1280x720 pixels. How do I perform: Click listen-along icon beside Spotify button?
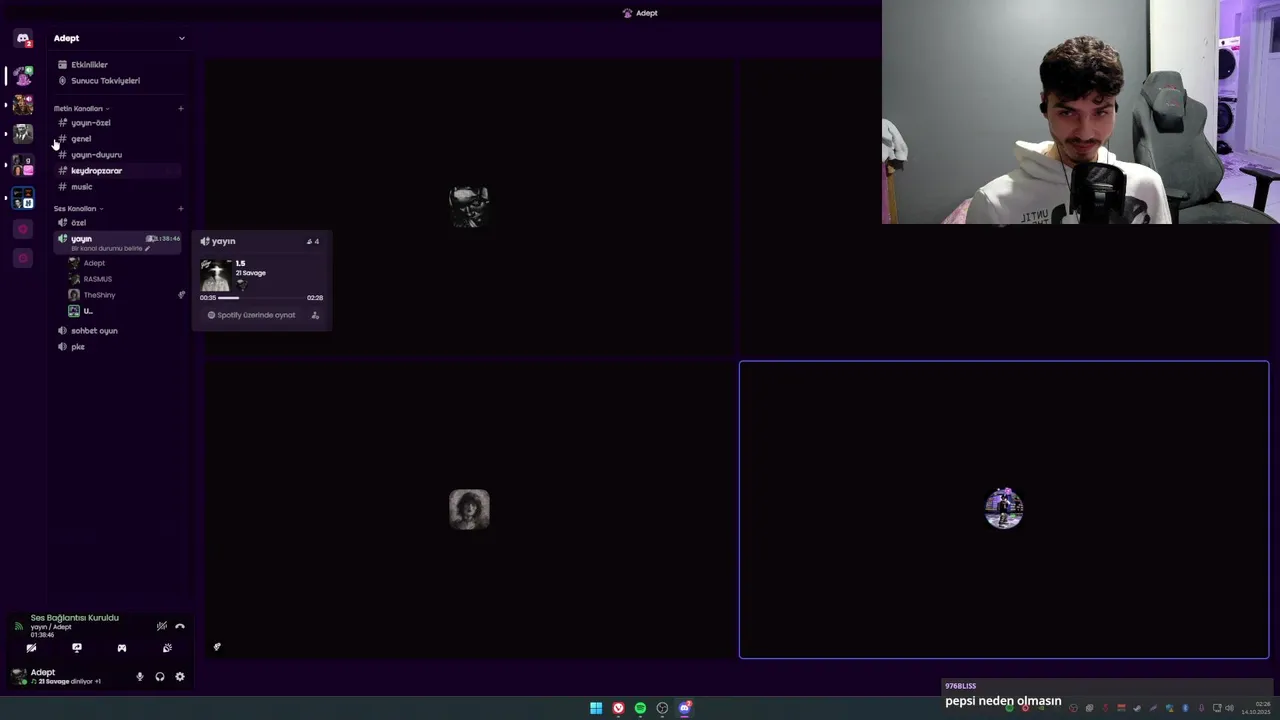315,315
